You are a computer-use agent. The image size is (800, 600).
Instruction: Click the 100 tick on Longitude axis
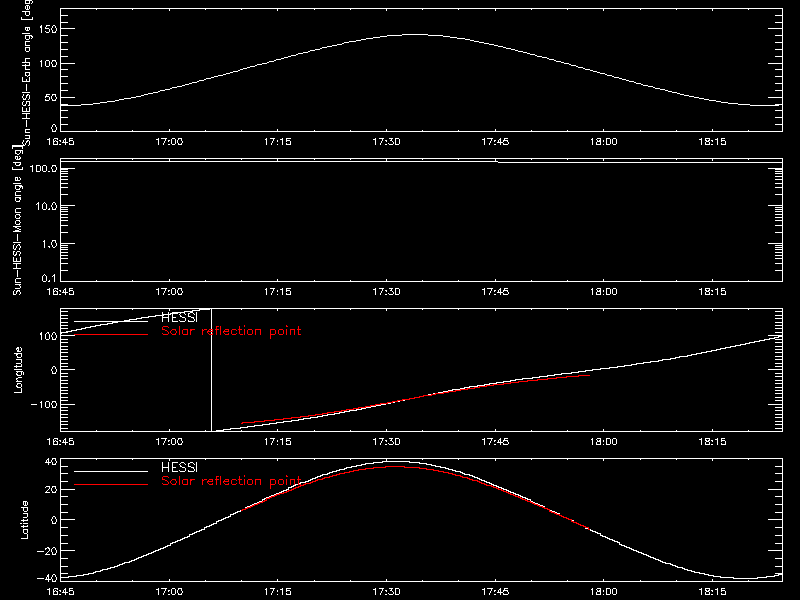point(48,336)
